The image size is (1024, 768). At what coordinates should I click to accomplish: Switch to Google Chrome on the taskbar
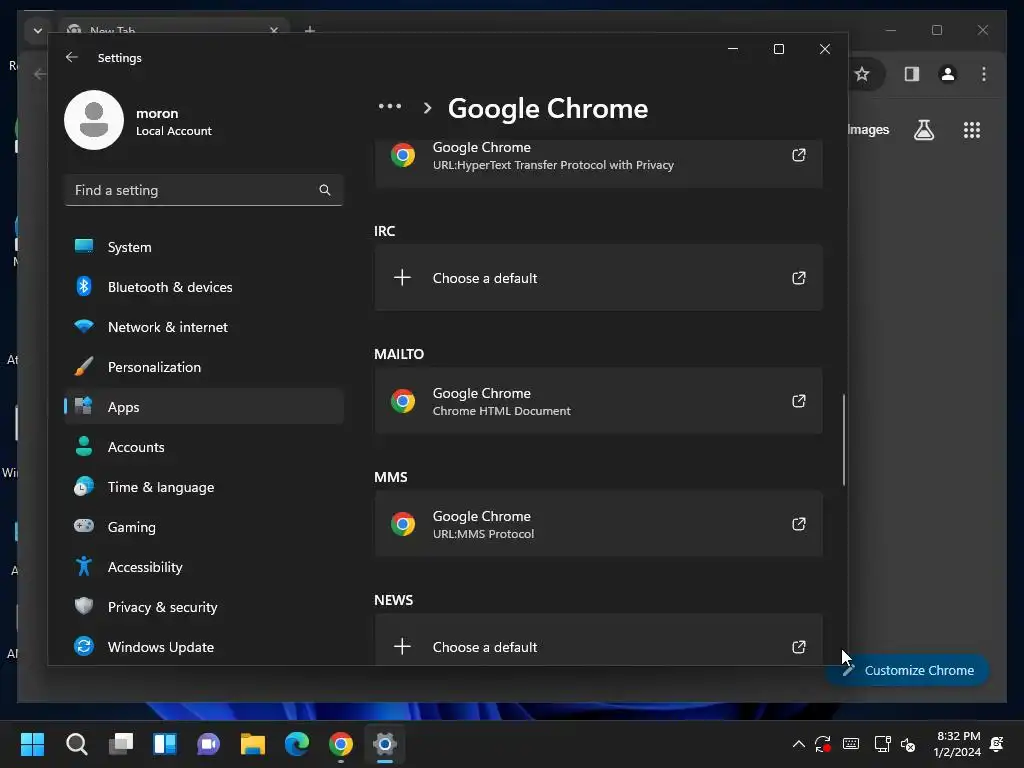[341, 744]
